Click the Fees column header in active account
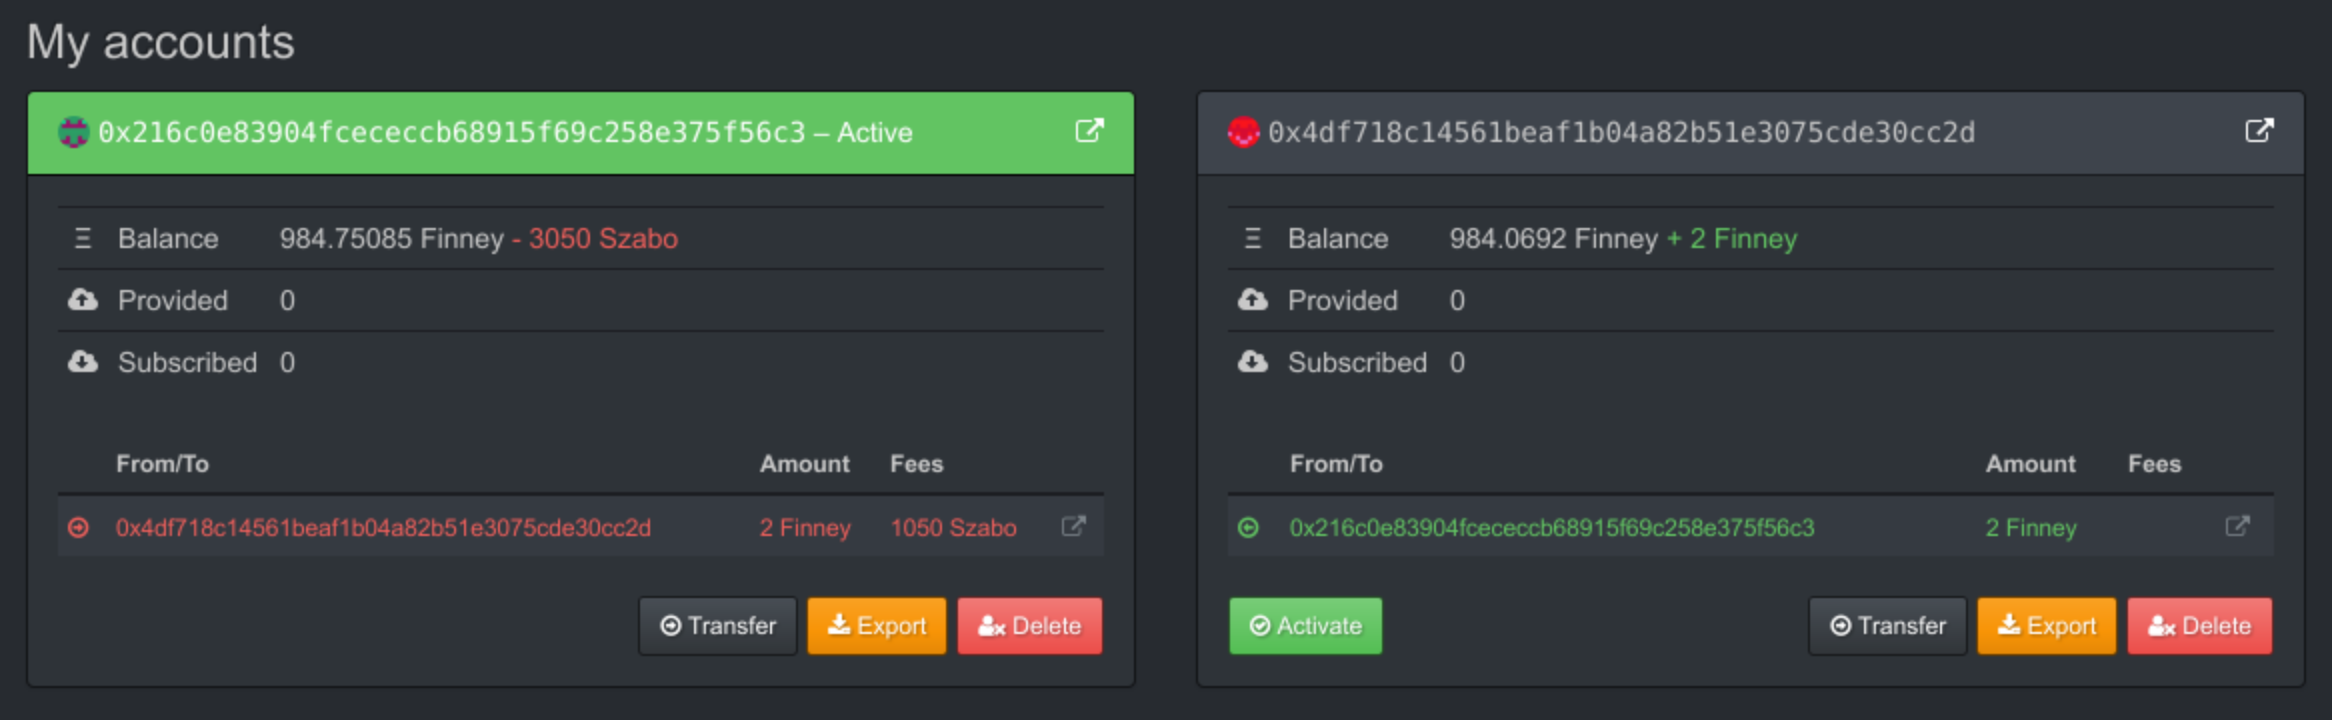2332x720 pixels. point(917,464)
